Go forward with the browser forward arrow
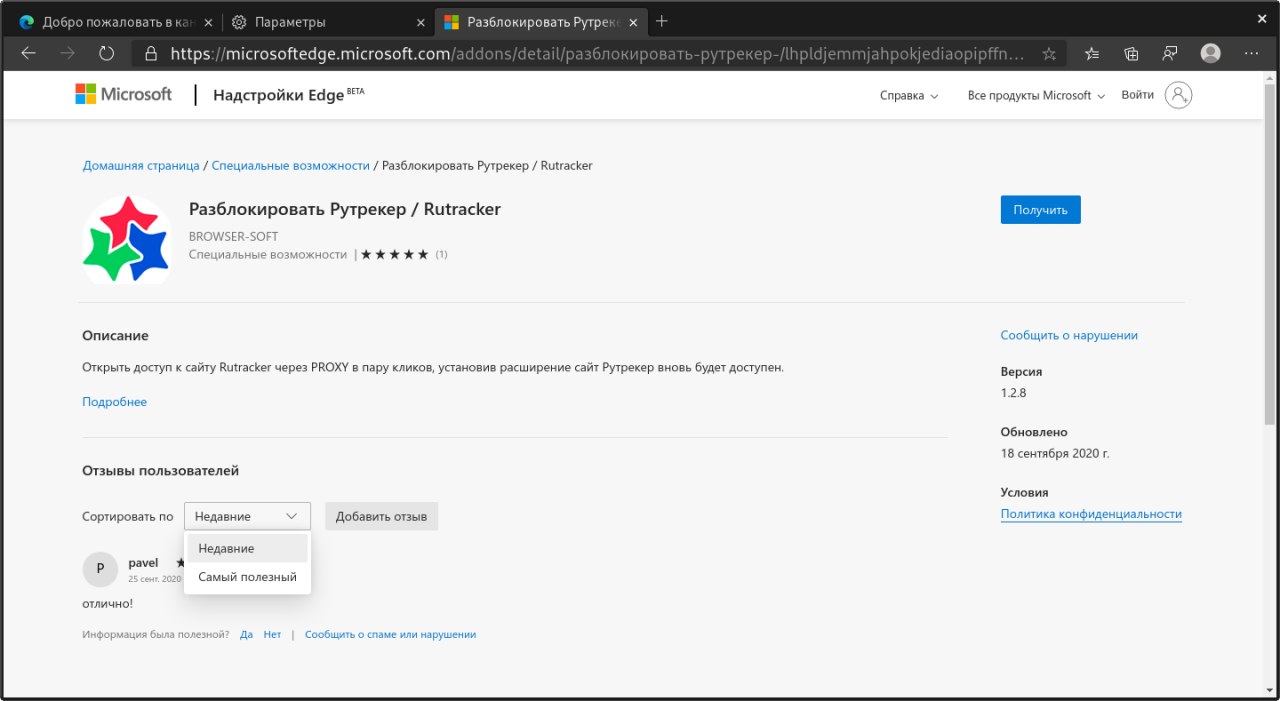The image size is (1280, 701). click(x=67, y=54)
